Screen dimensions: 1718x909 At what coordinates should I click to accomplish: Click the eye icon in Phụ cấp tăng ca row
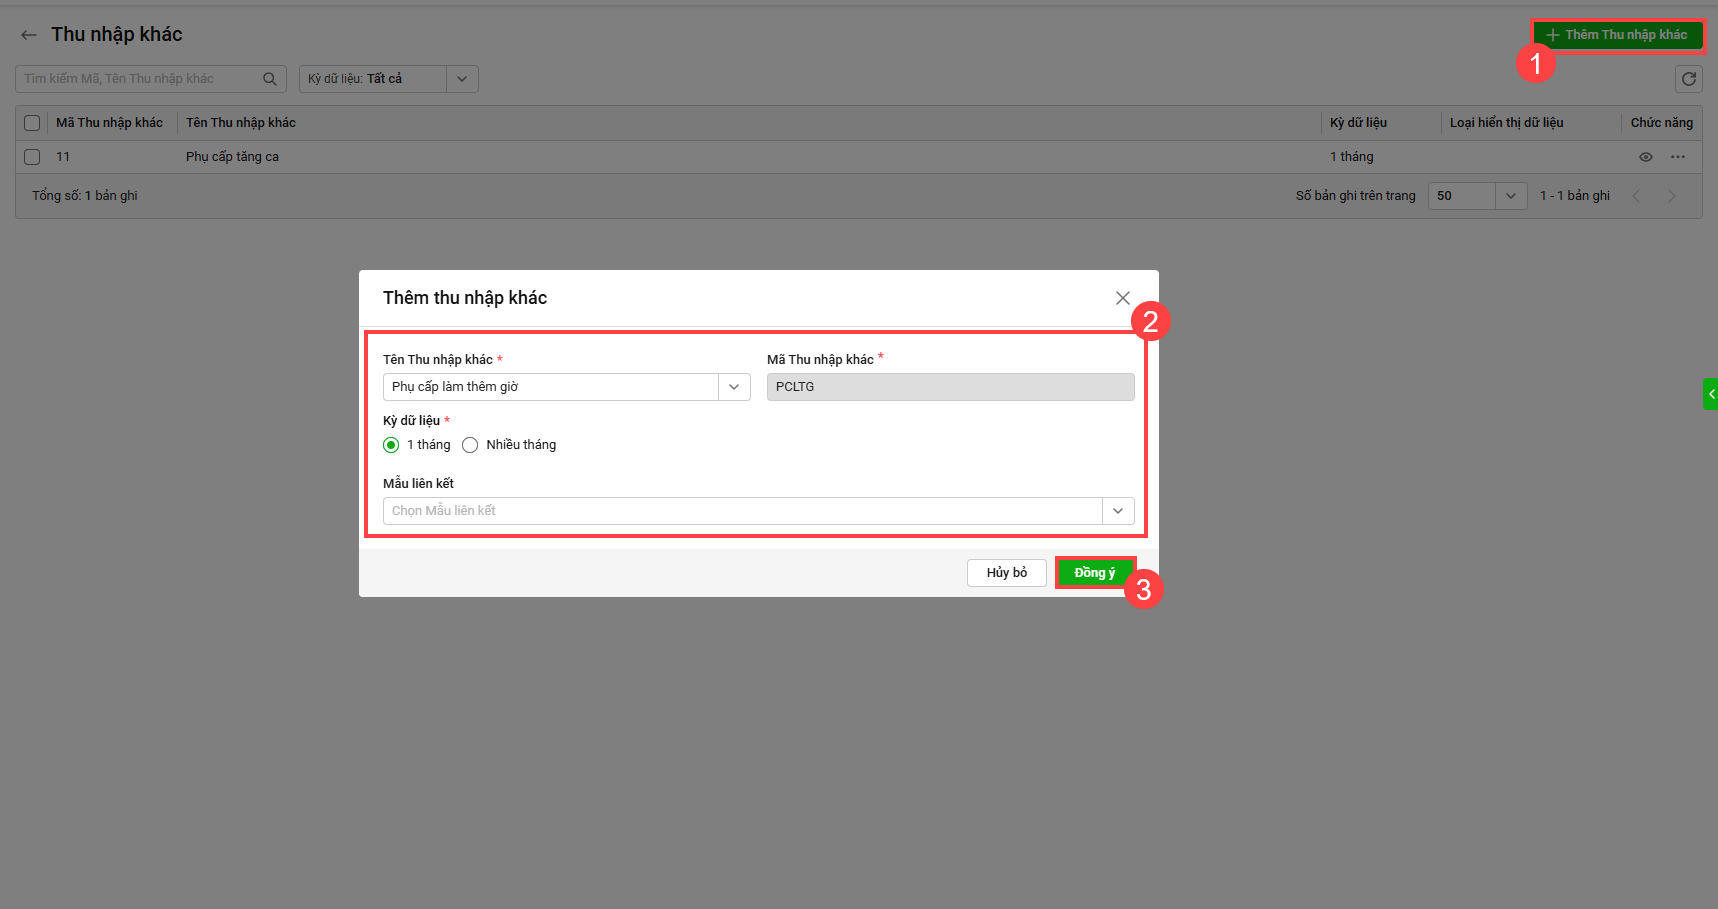point(1646,157)
